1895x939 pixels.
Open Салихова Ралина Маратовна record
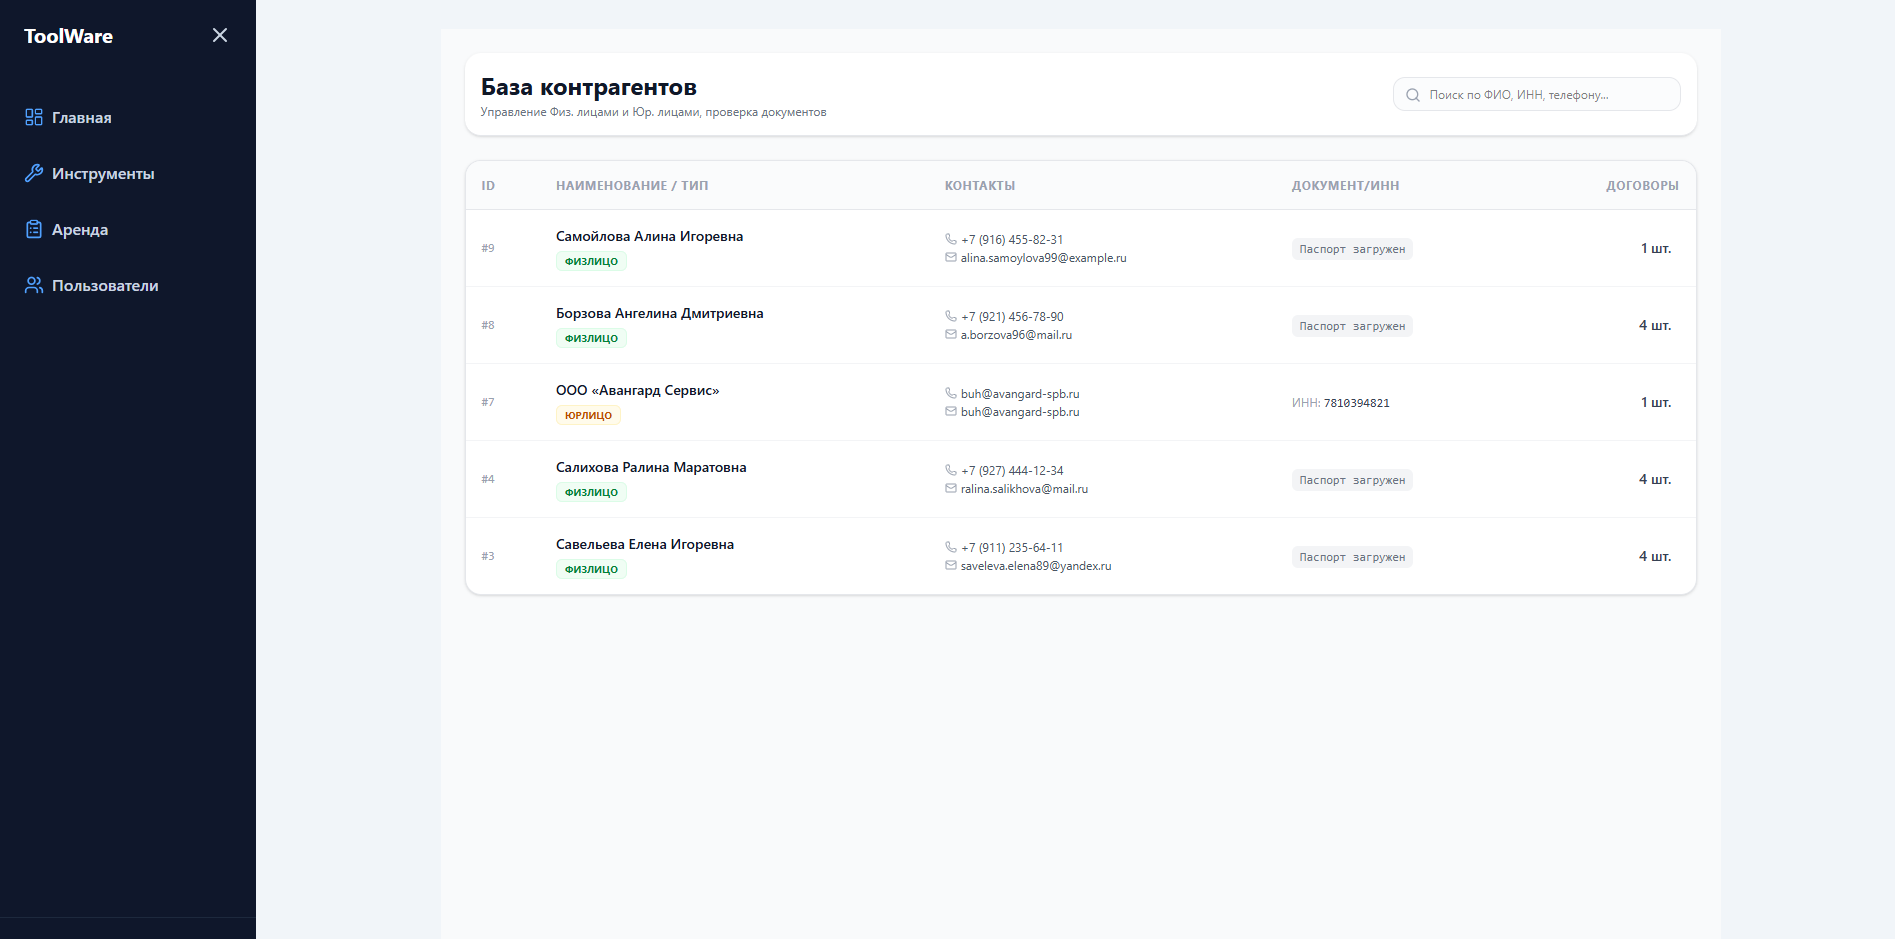click(651, 467)
